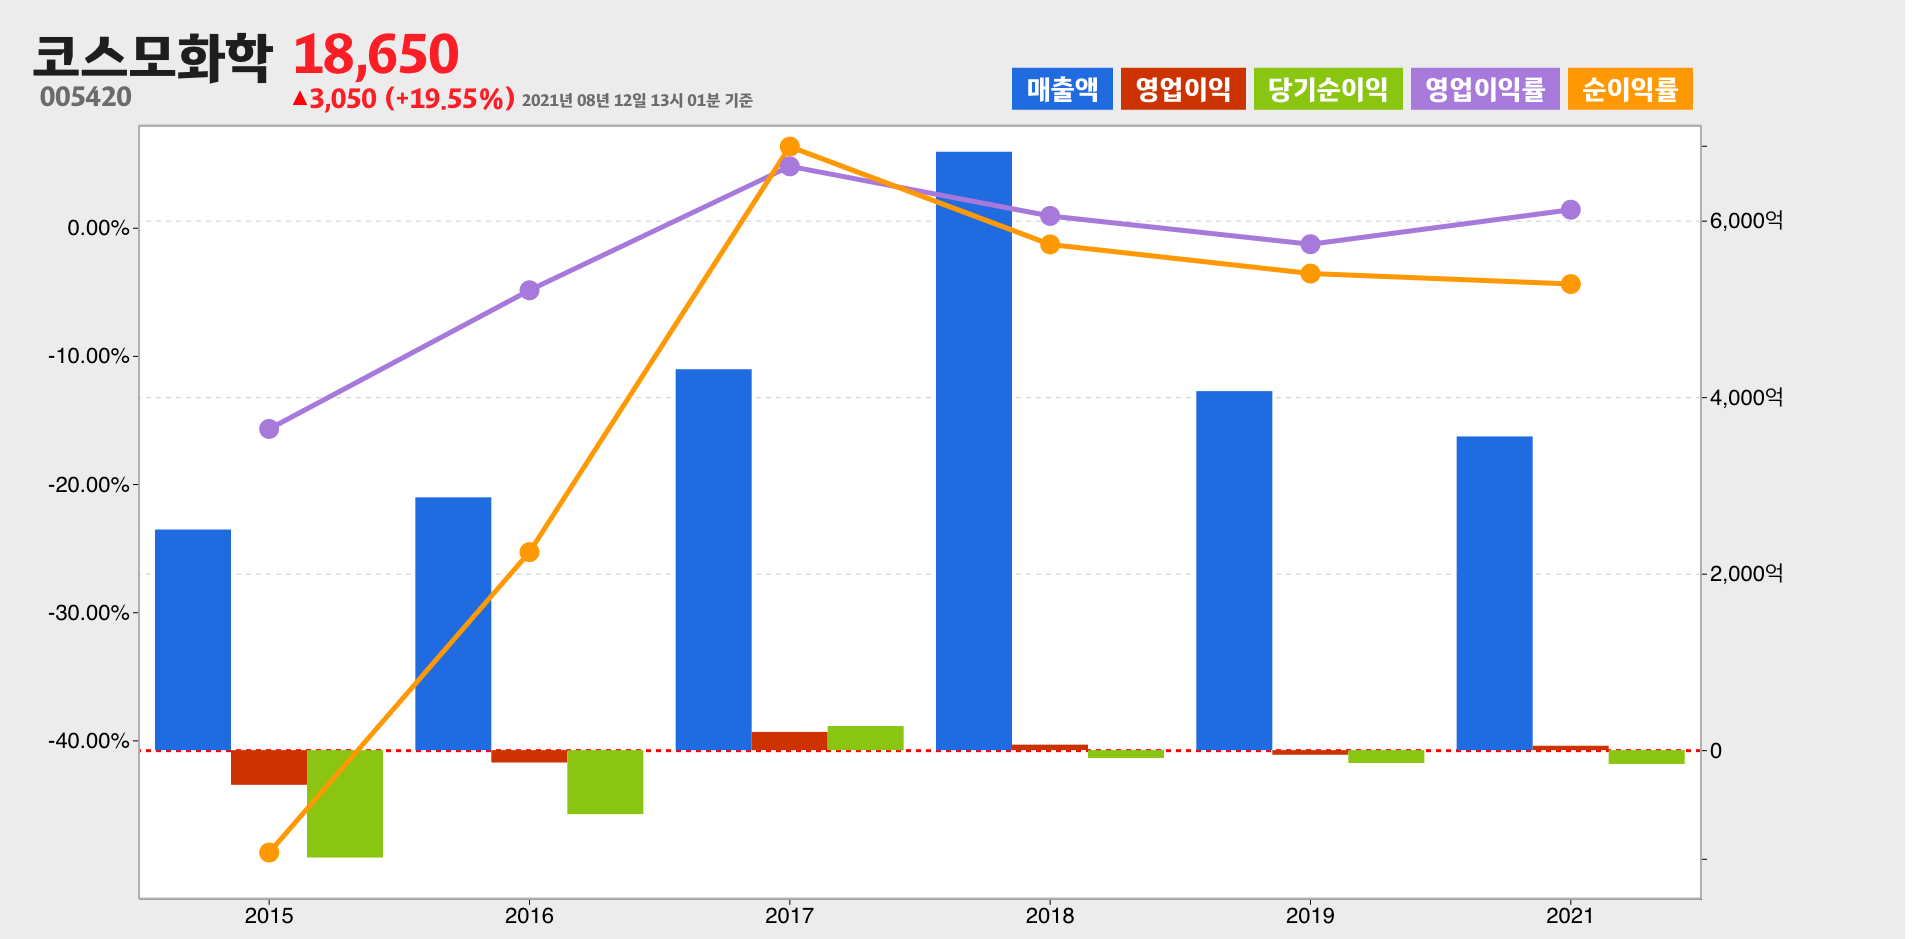The width and height of the screenshot is (1920, 939).
Task: Click the blue 2017 revenue bar
Action: pos(713,560)
